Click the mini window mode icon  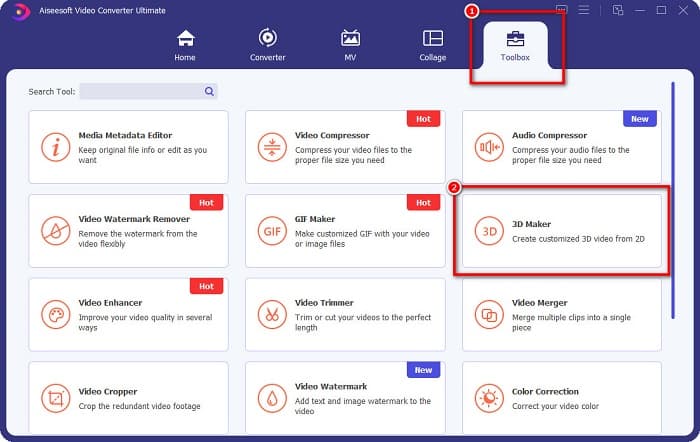click(618, 10)
